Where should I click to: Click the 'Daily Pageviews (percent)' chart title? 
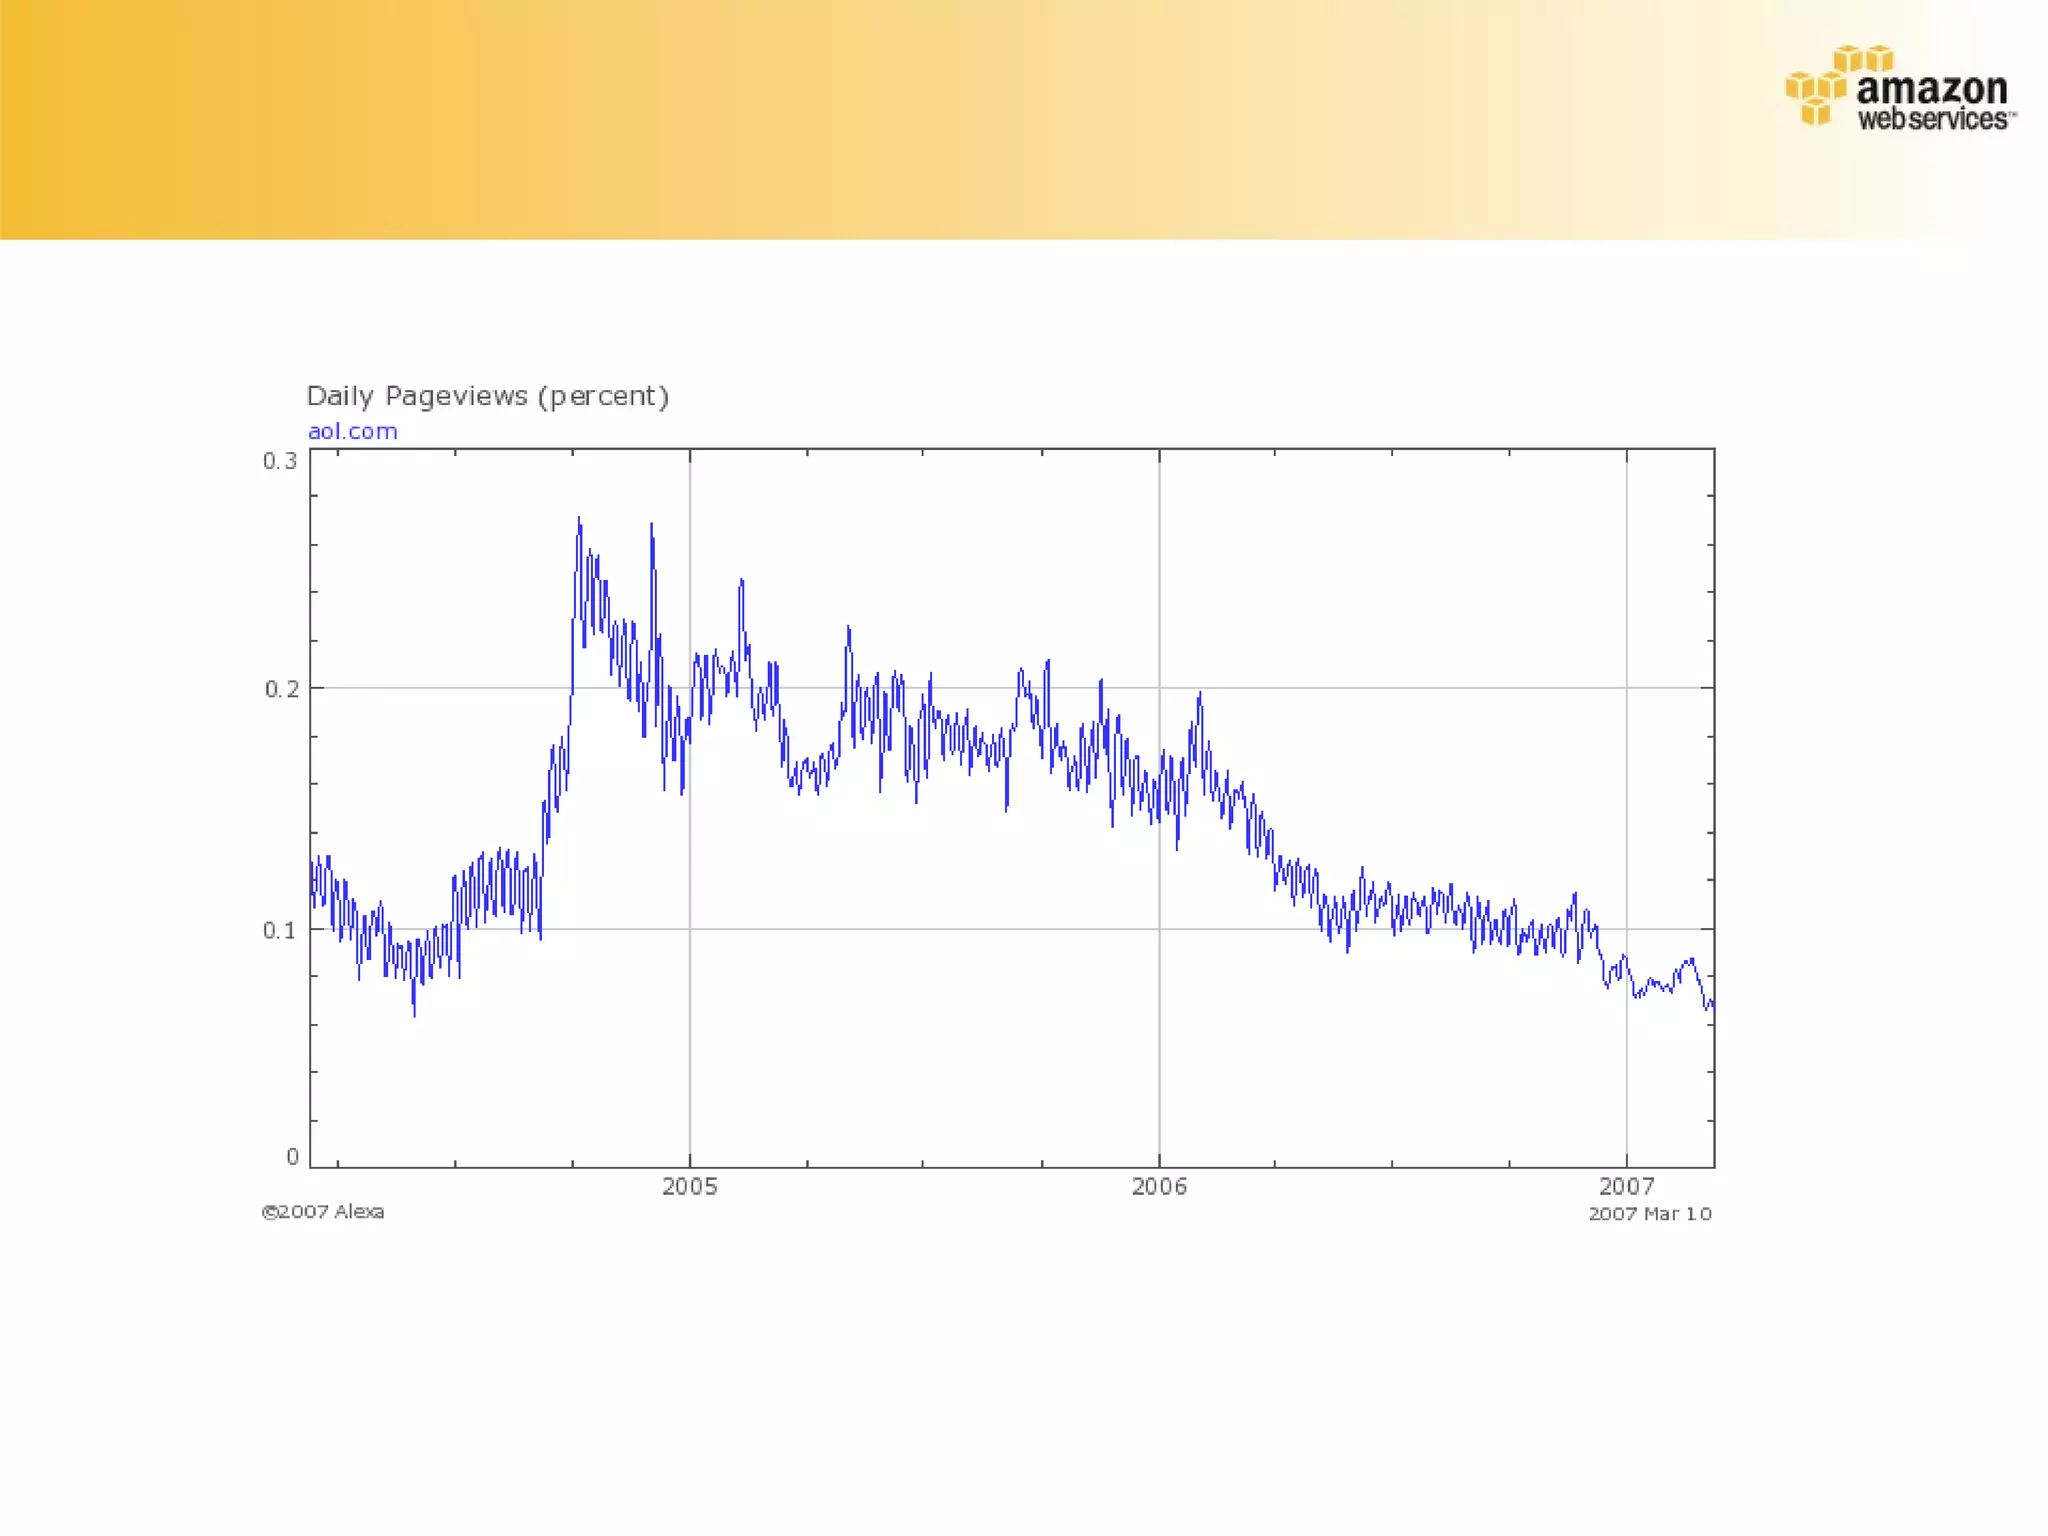[x=487, y=396]
